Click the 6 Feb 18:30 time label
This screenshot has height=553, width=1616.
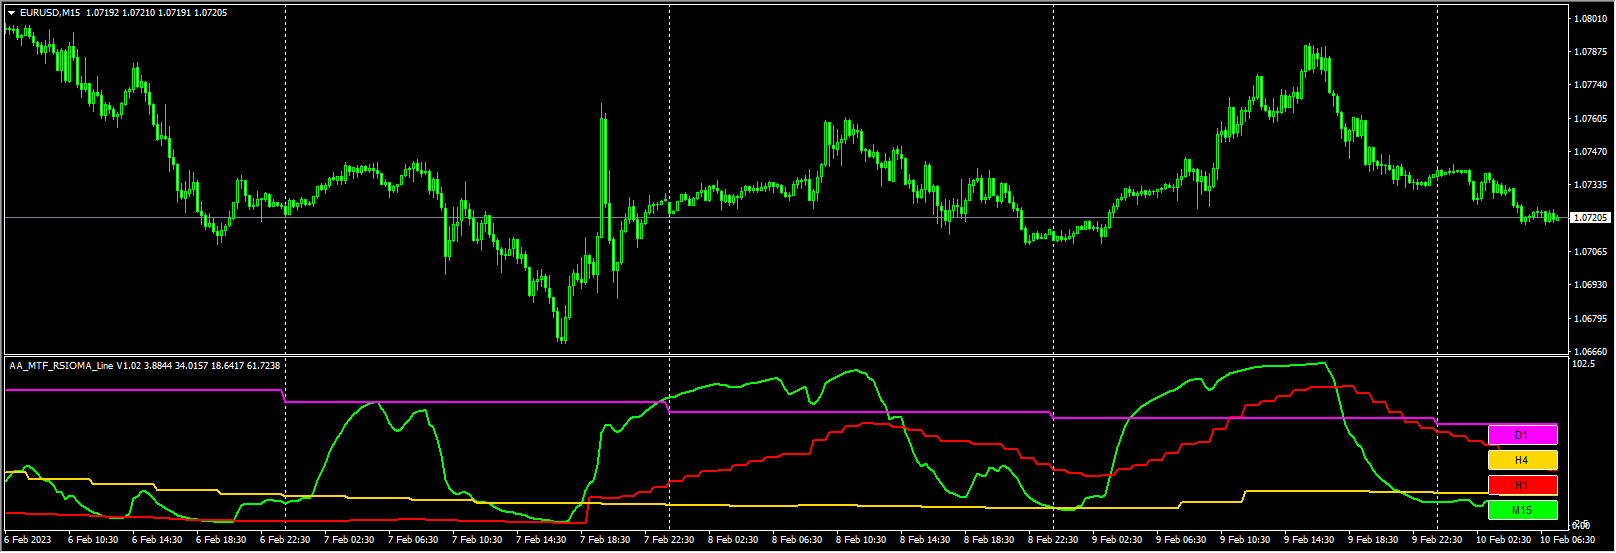(x=221, y=540)
